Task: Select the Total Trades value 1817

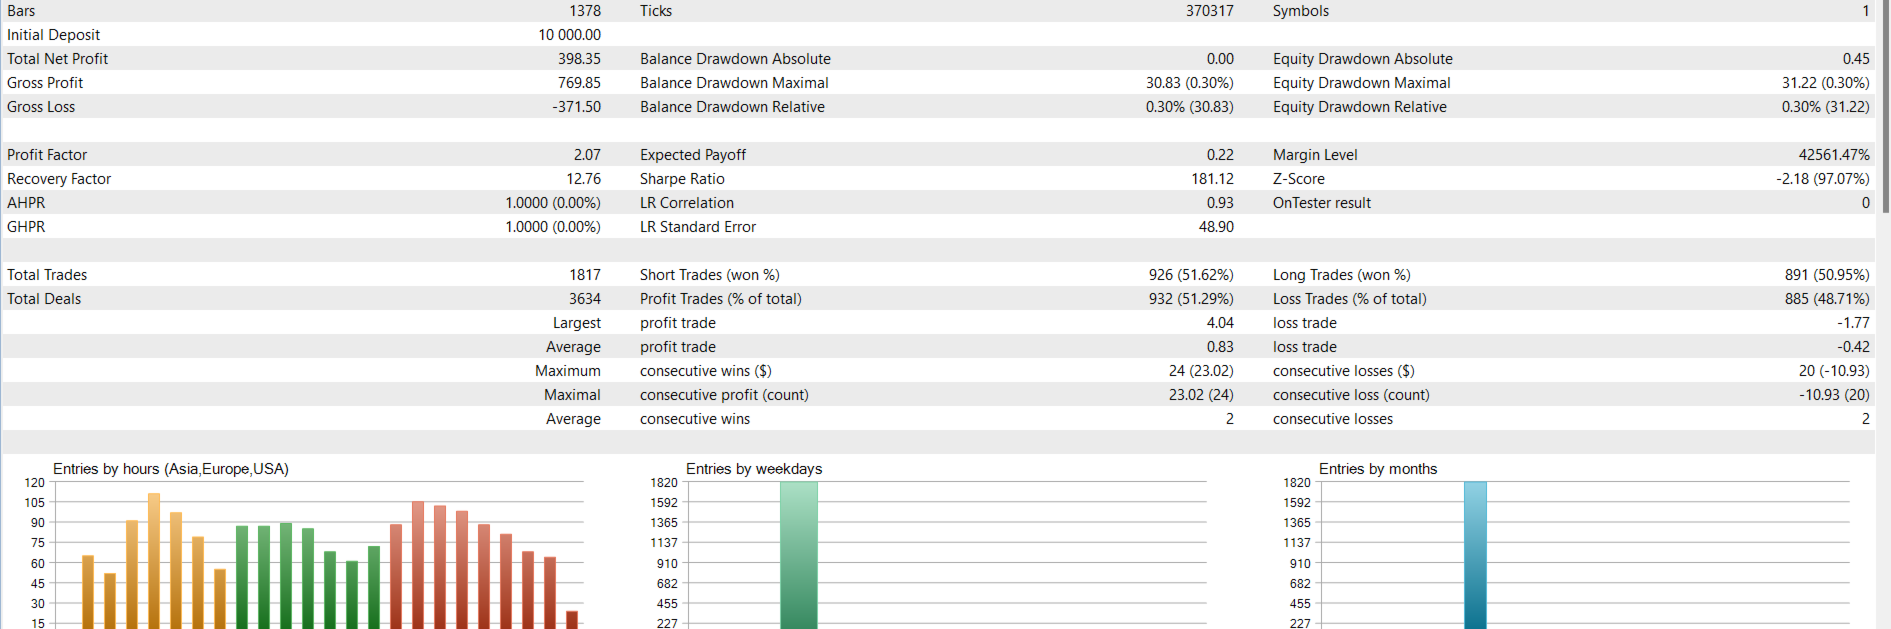Action: (585, 275)
